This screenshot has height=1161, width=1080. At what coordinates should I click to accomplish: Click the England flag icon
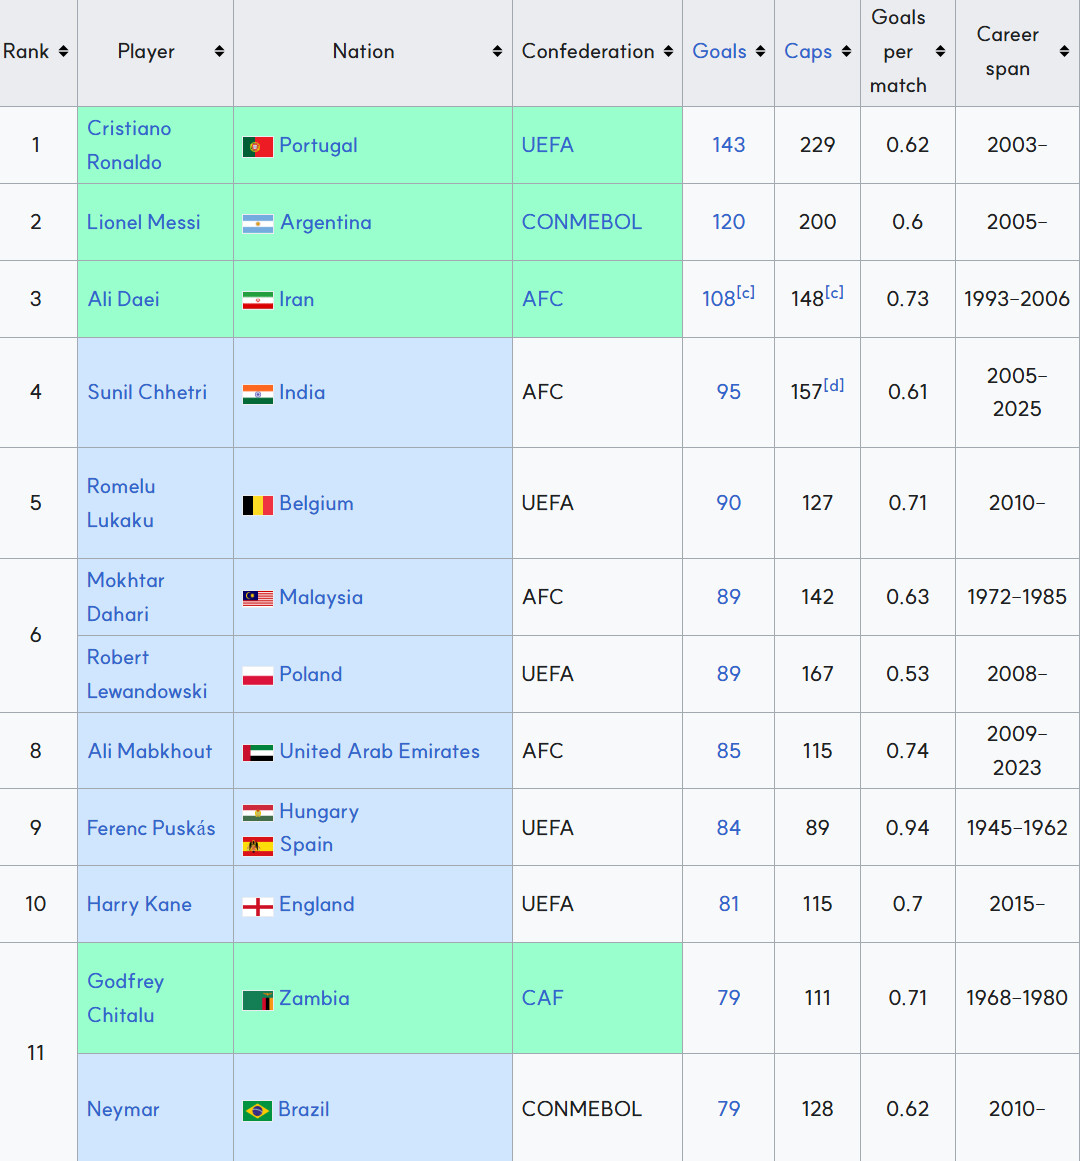click(x=258, y=906)
